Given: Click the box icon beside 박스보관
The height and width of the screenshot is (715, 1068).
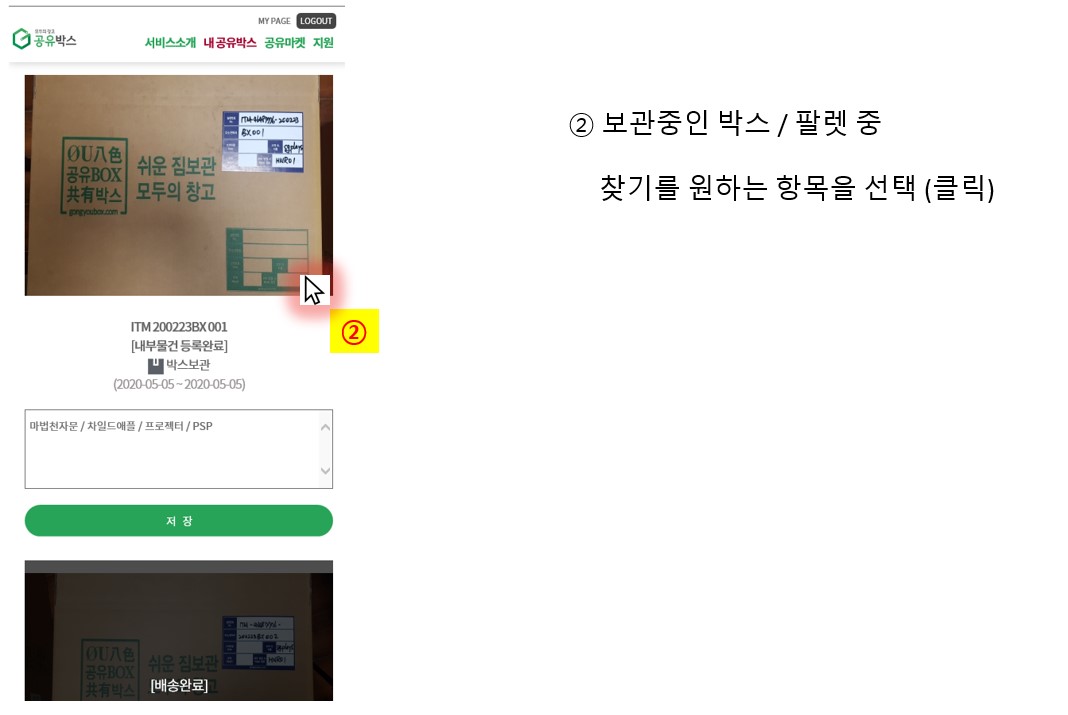Looking at the screenshot, I should click(155, 366).
